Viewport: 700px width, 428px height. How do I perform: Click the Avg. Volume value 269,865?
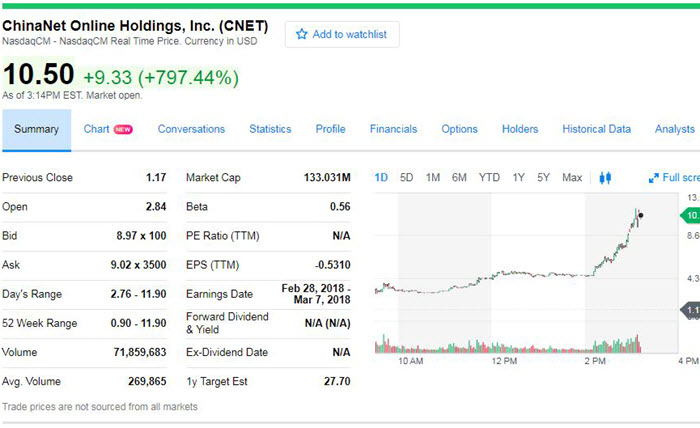click(x=147, y=382)
